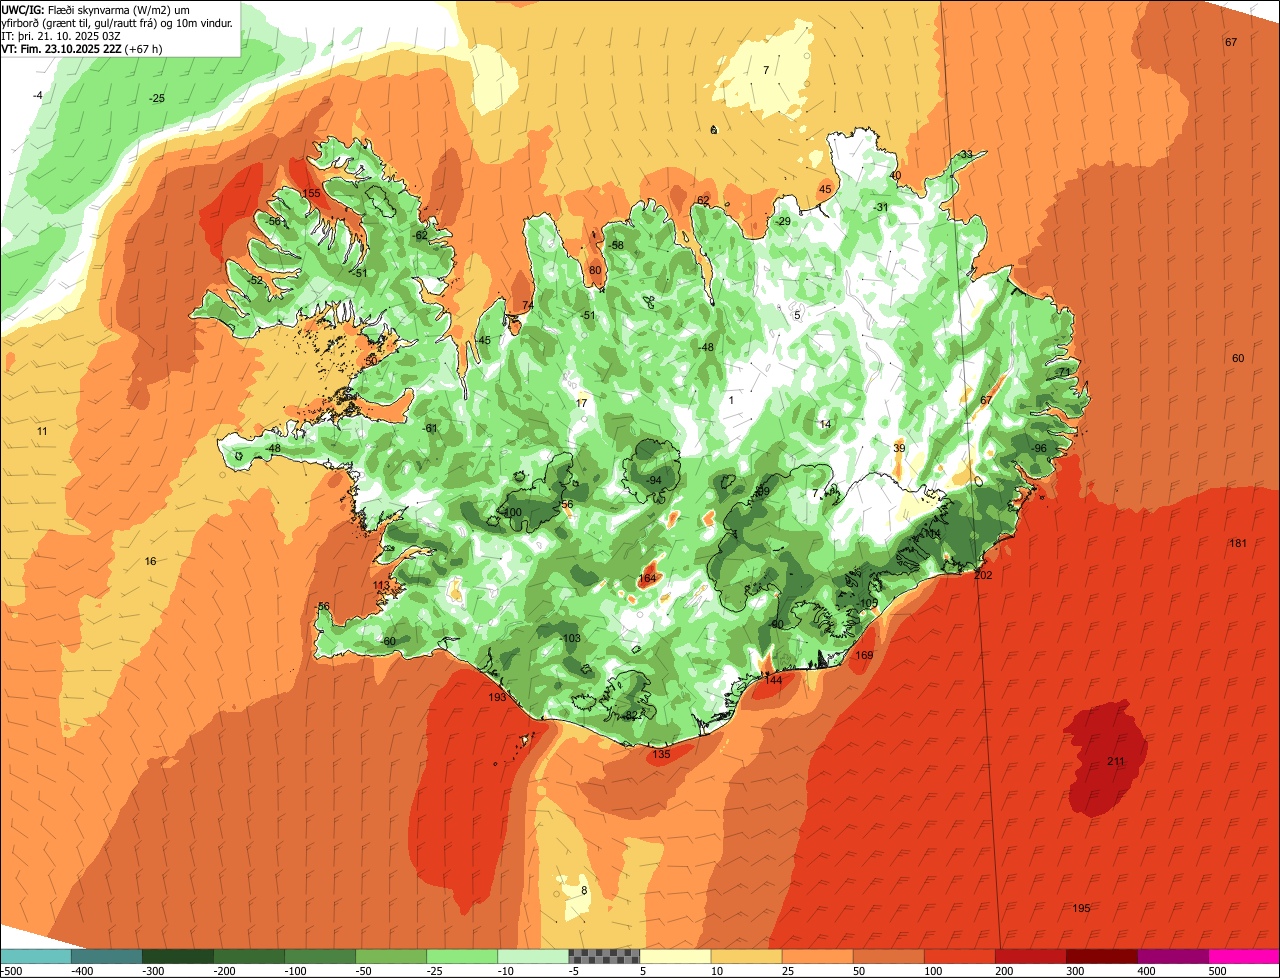Click the legend swatch between -500 and -400
Screen dimensions: 1280x978
tap(36, 956)
